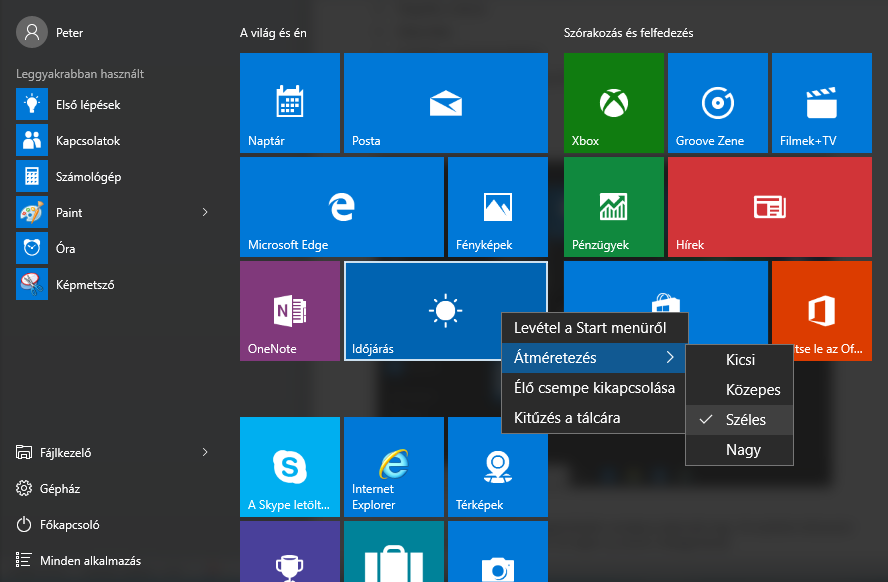Choose the Közepes tile size
The image size is (888, 582).
click(x=740, y=390)
